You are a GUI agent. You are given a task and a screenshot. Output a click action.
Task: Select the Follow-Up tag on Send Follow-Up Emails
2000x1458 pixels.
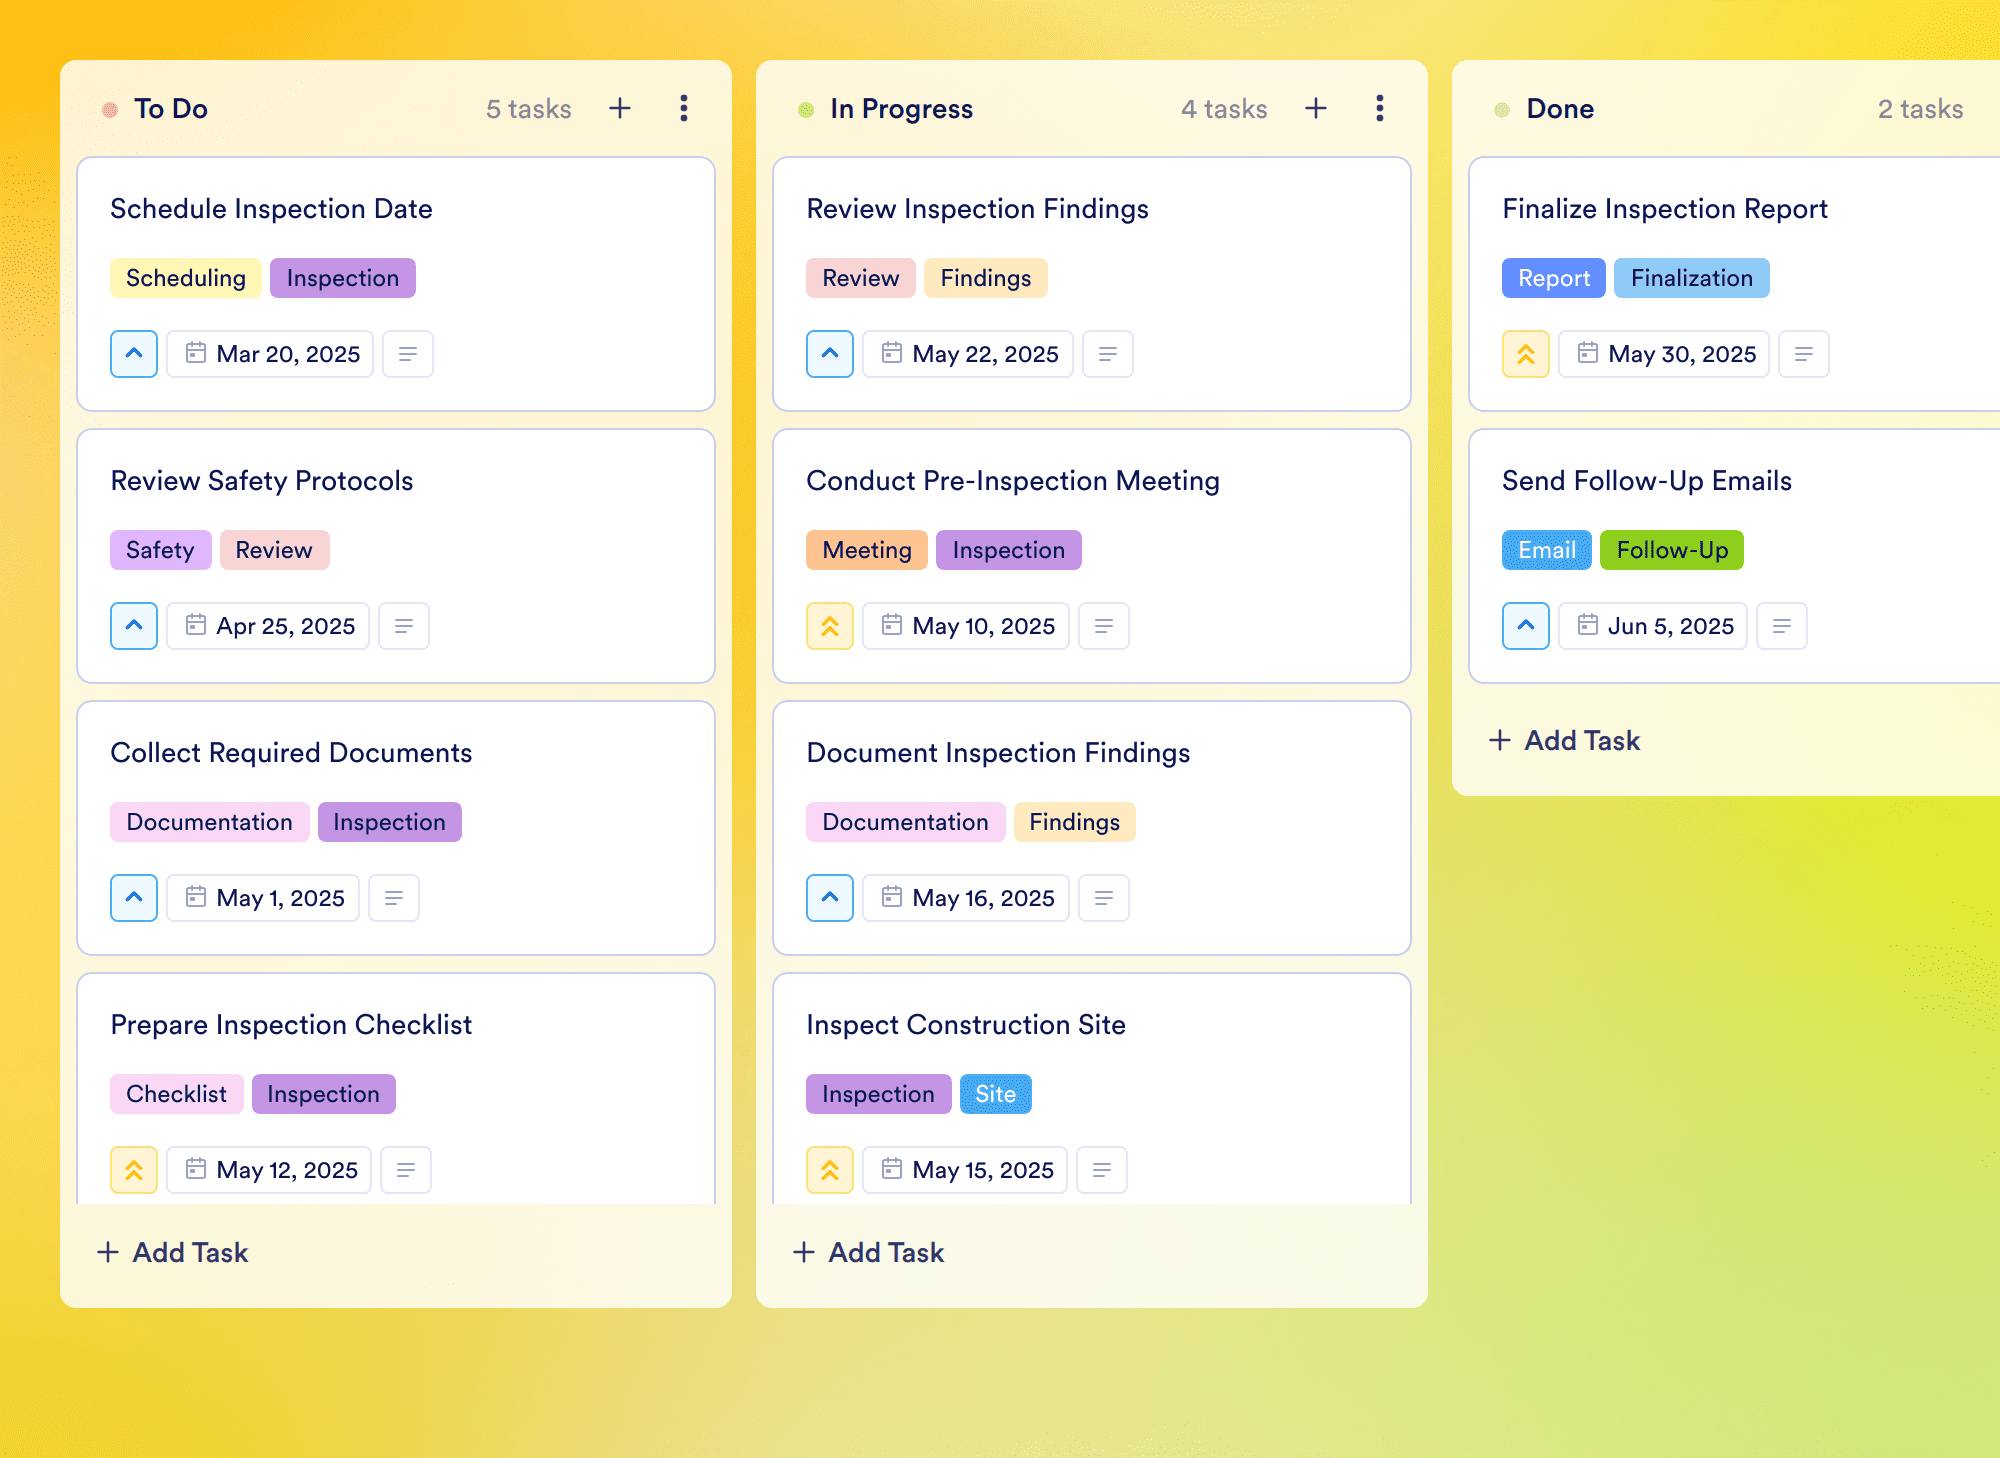tap(1672, 550)
